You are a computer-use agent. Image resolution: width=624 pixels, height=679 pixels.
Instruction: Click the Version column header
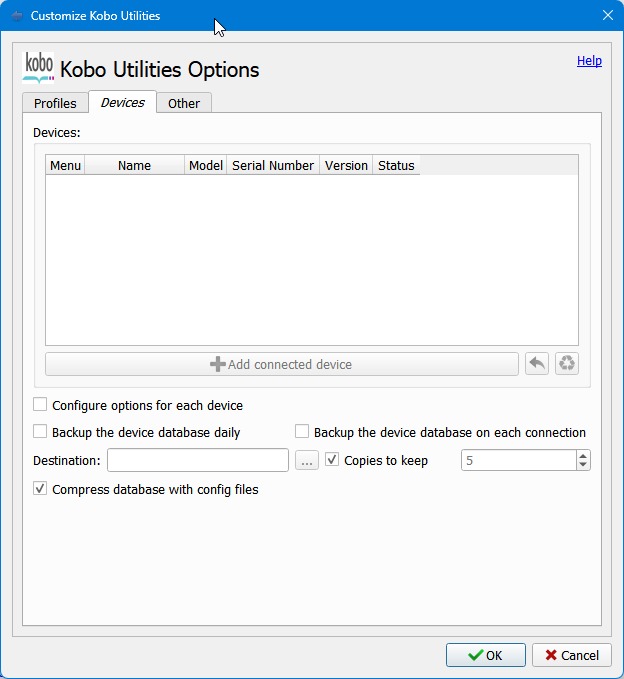[346, 165]
